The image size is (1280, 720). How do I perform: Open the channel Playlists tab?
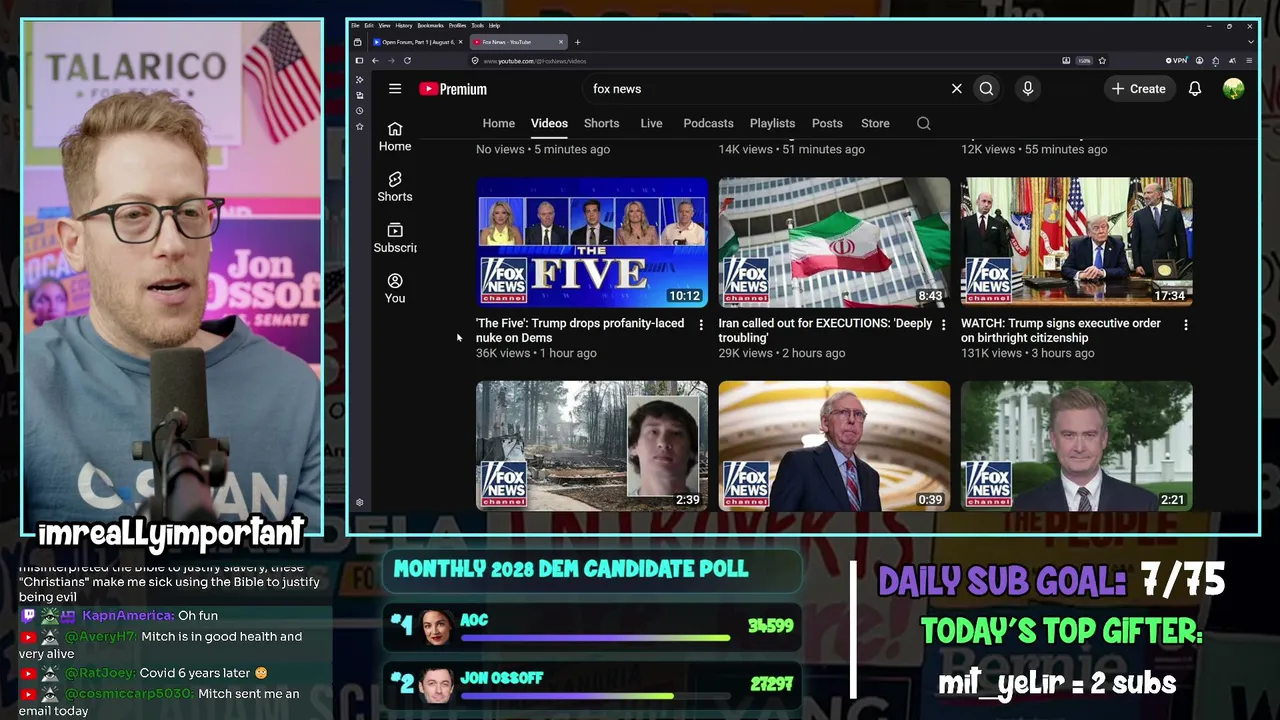pyautogui.click(x=772, y=124)
